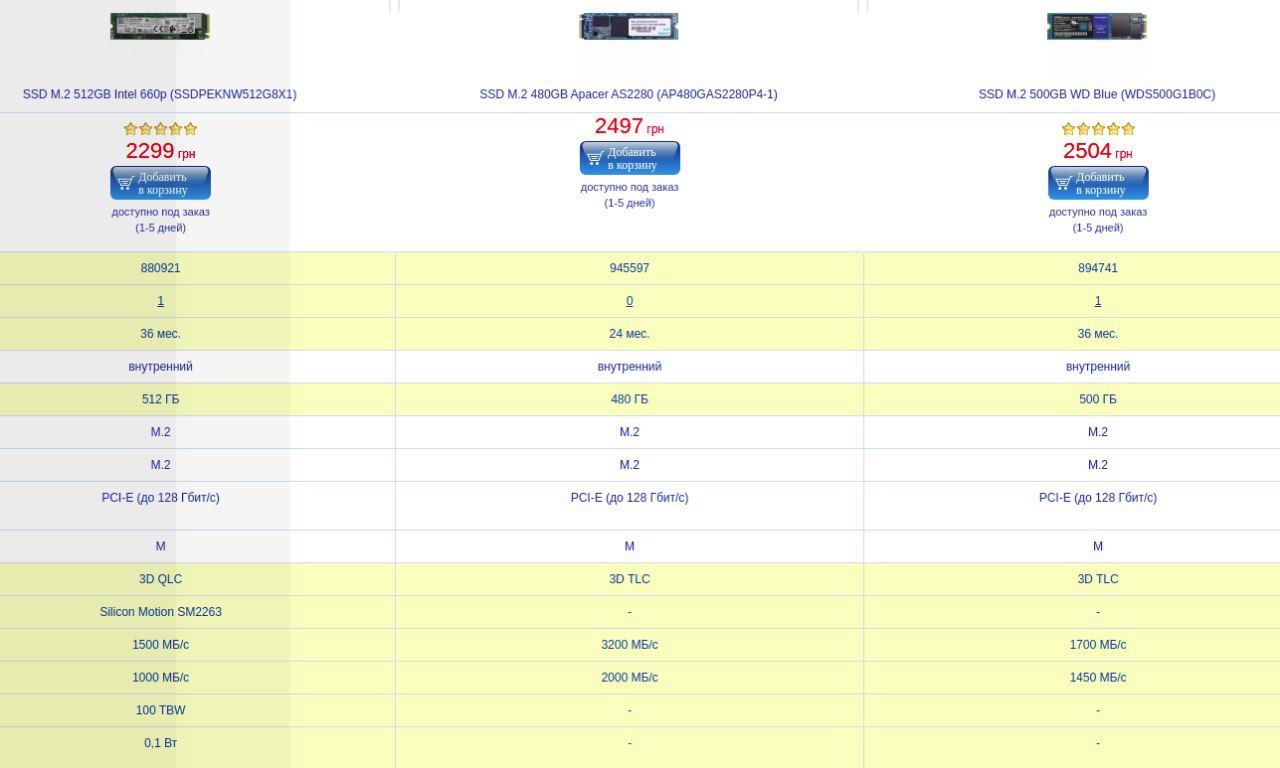Open the Intel 660p SSD product thumbnail
Viewport: 1280px width, 768px height.
(160, 26)
